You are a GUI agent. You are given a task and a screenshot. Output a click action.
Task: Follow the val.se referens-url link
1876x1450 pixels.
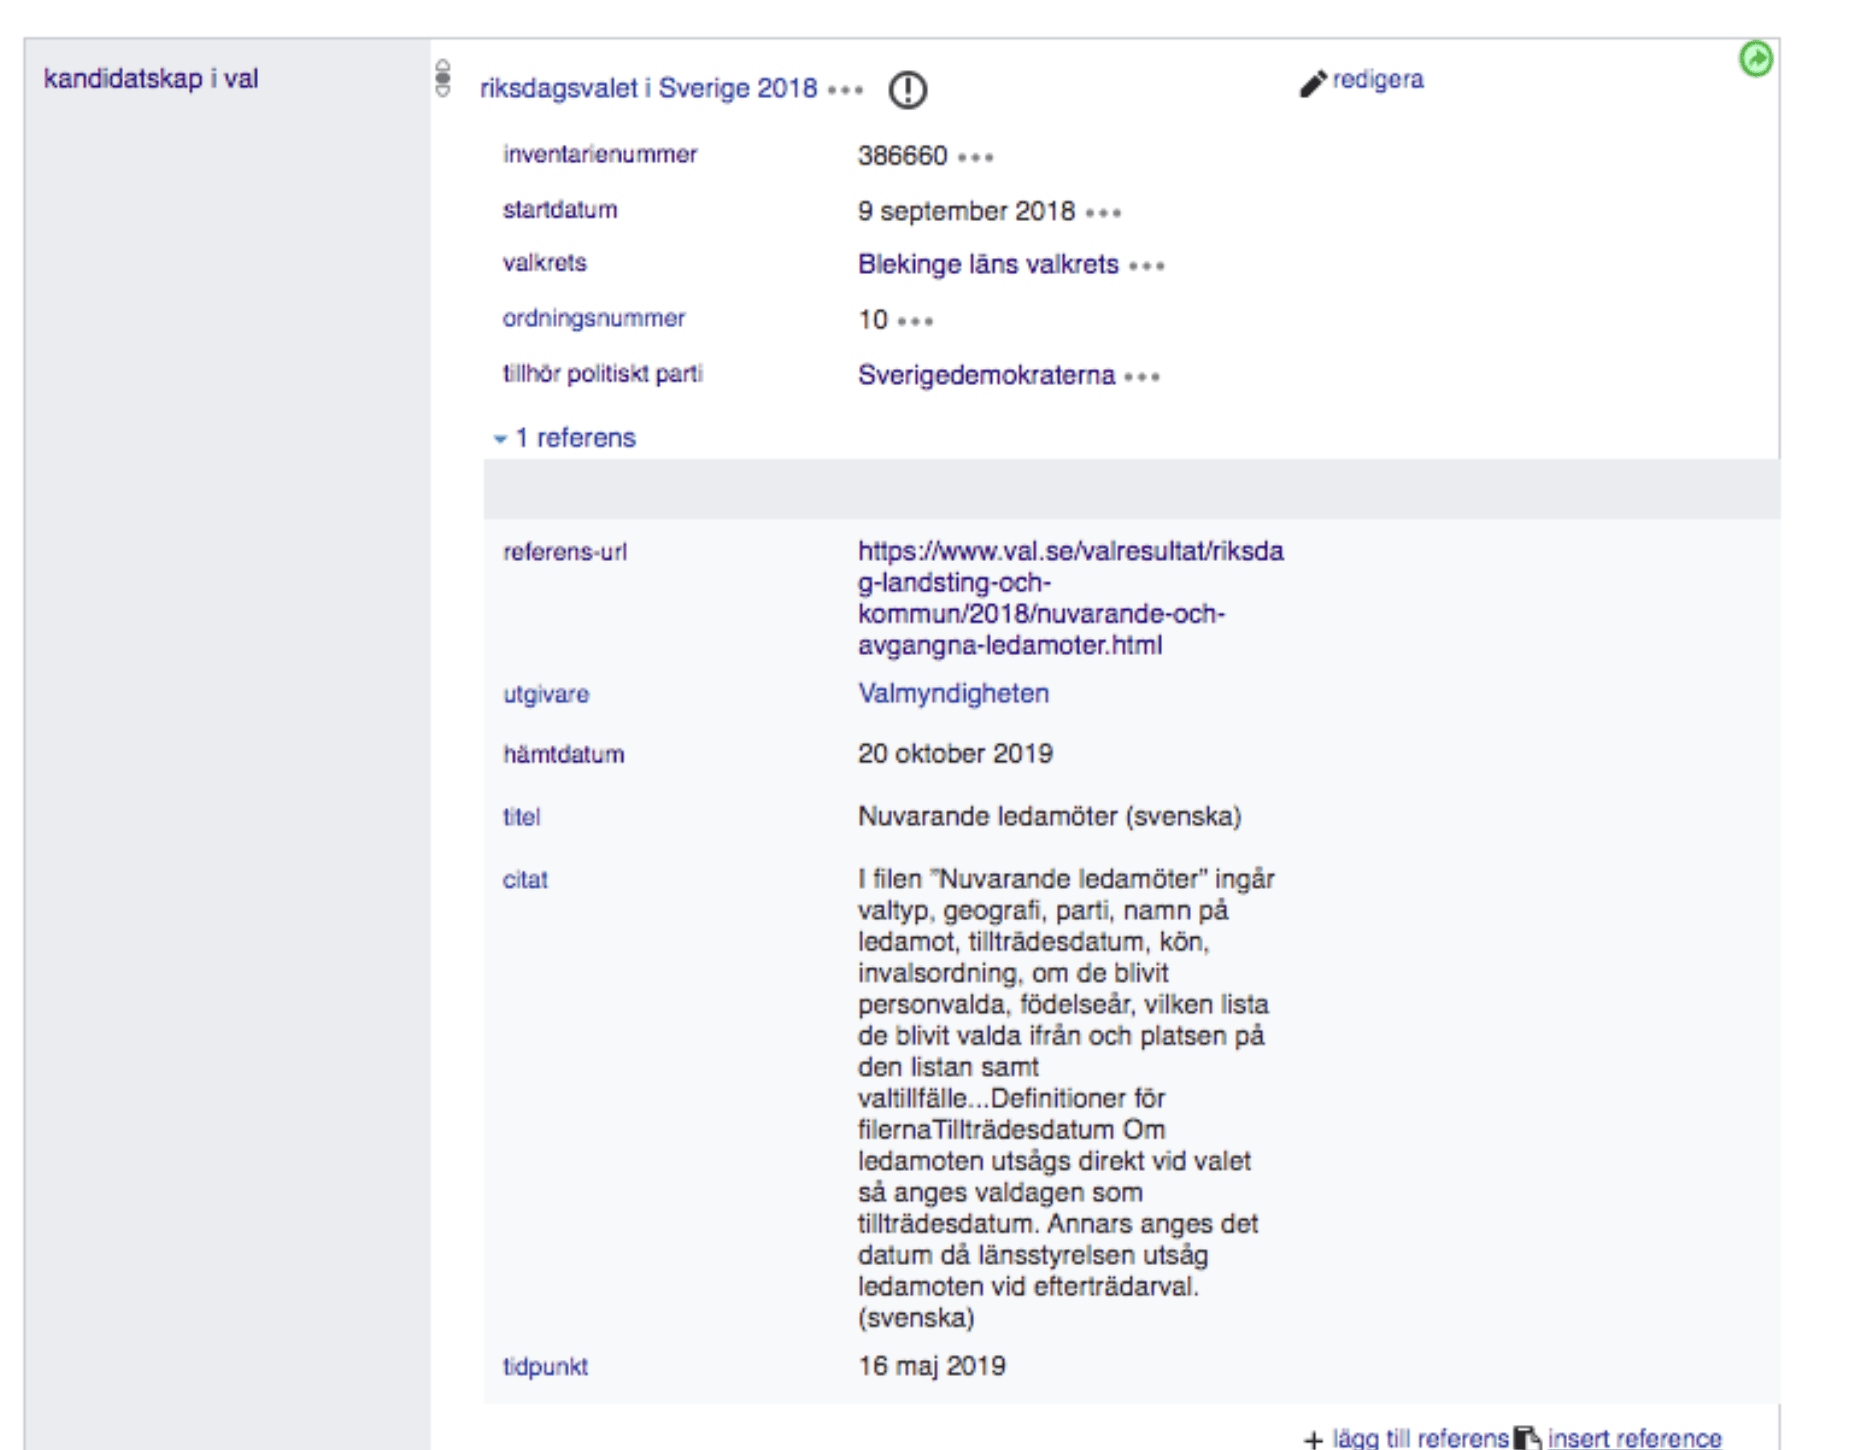[x=1069, y=597]
